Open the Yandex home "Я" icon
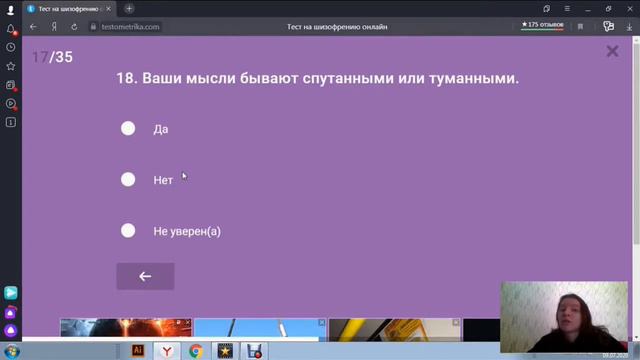 coord(54,27)
